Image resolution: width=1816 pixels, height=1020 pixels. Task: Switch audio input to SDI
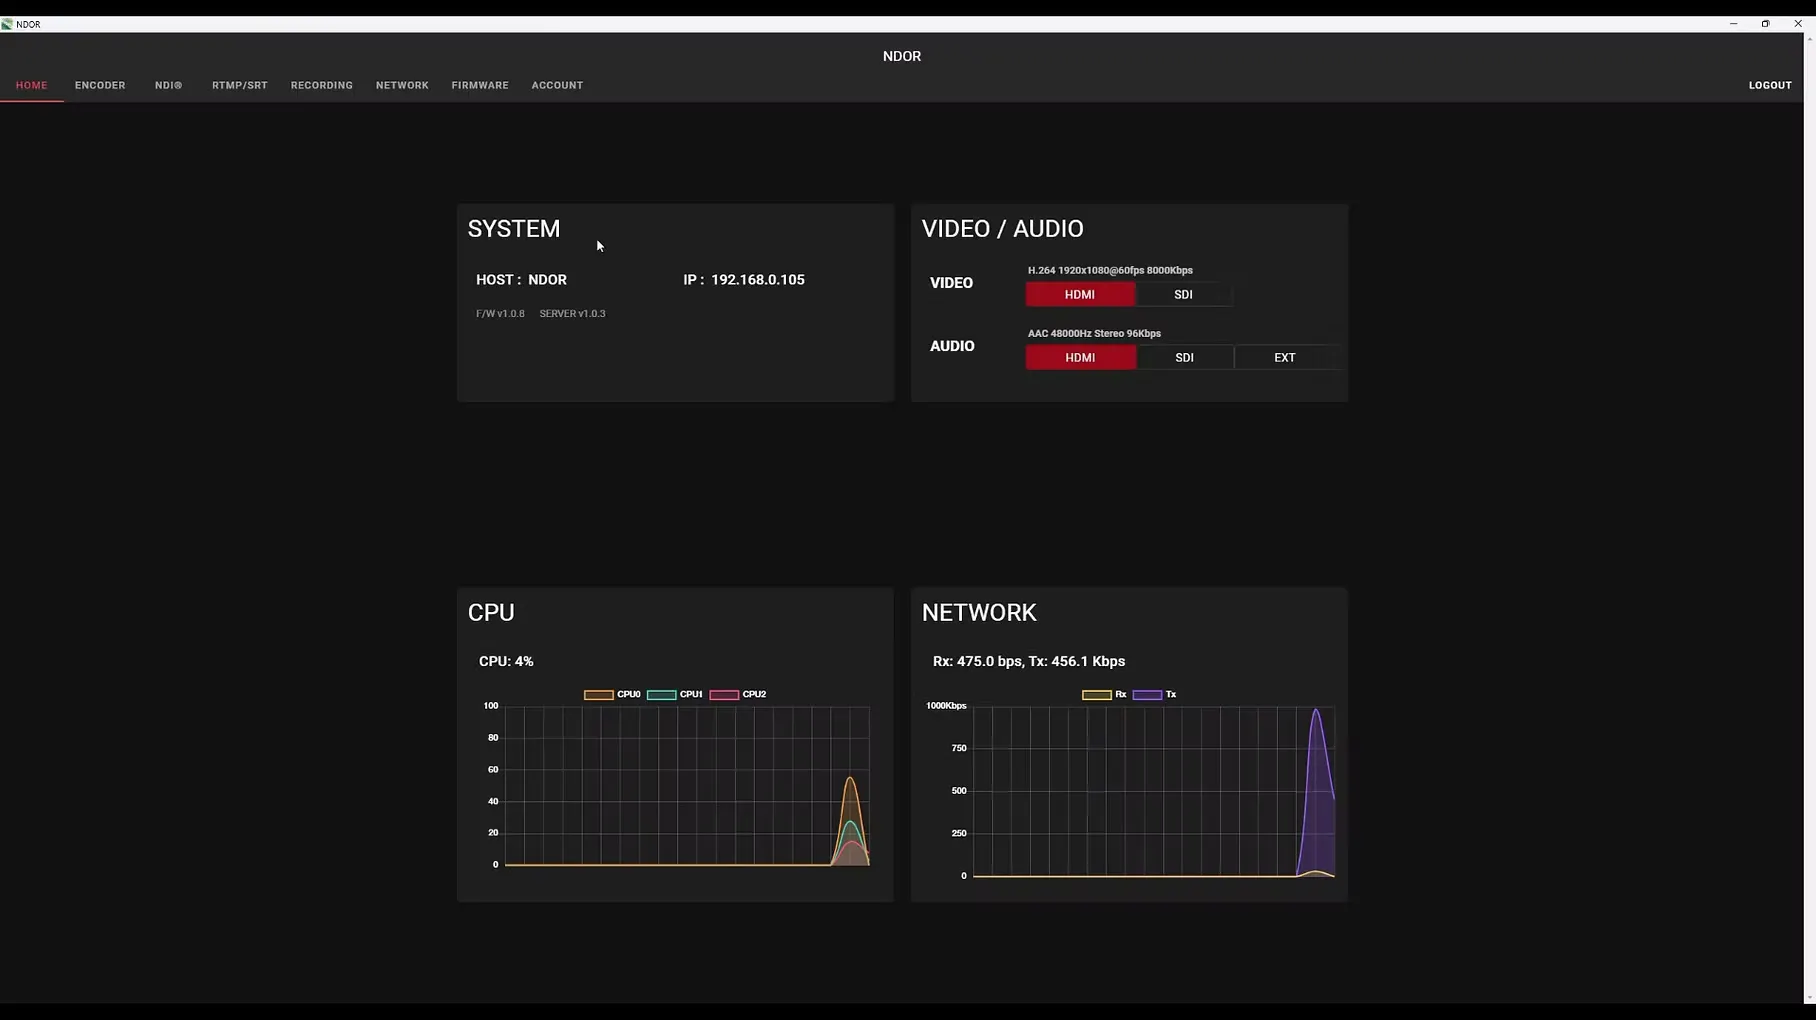[x=1184, y=358]
